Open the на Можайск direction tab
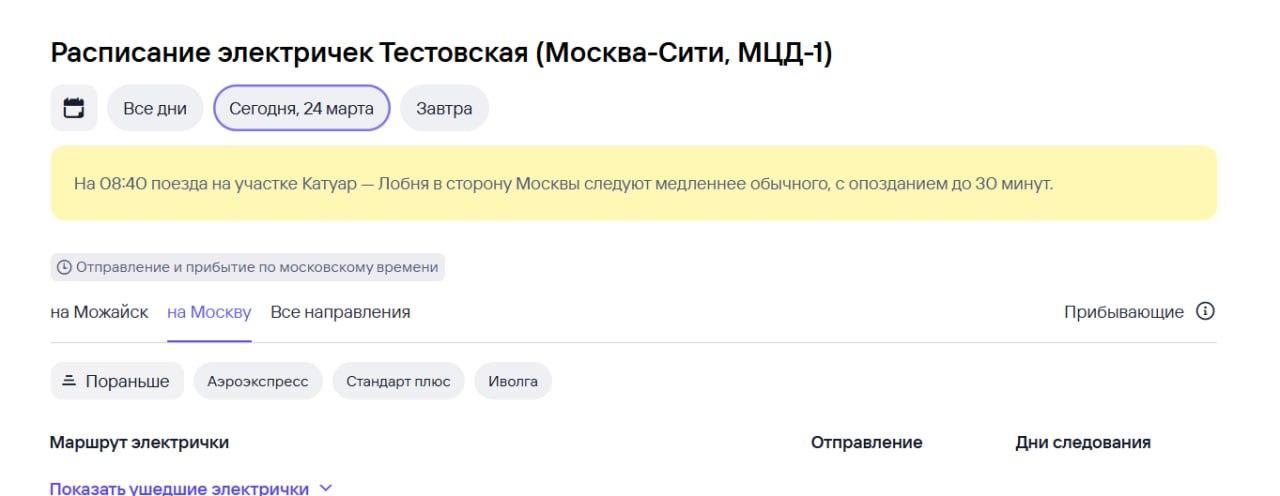 pyautogui.click(x=99, y=312)
